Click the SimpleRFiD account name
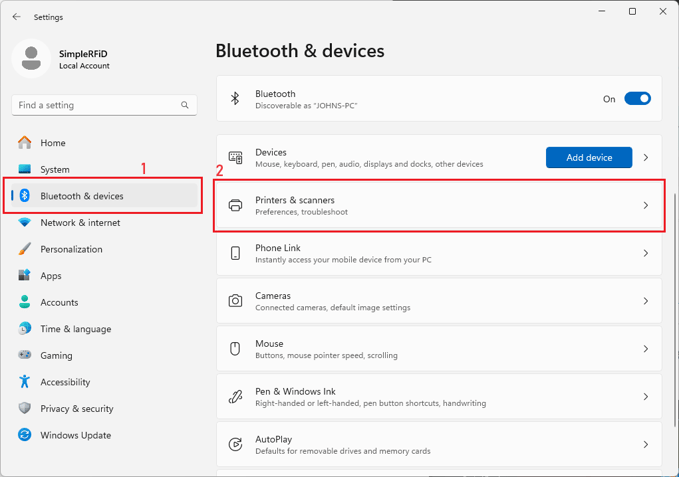This screenshot has height=477, width=679. tap(83, 54)
